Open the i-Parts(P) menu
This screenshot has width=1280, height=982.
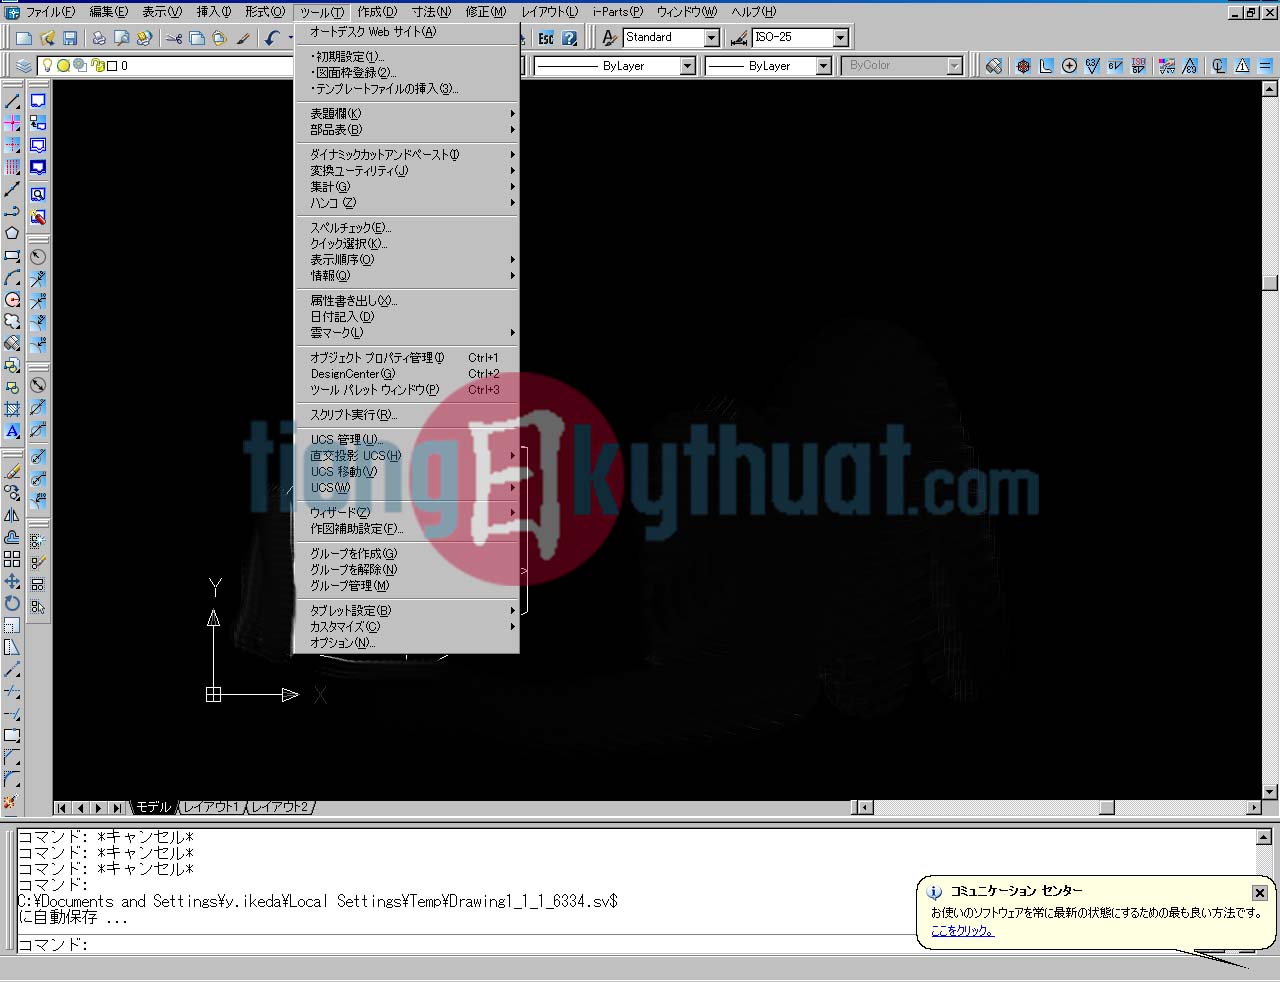pyautogui.click(x=618, y=12)
